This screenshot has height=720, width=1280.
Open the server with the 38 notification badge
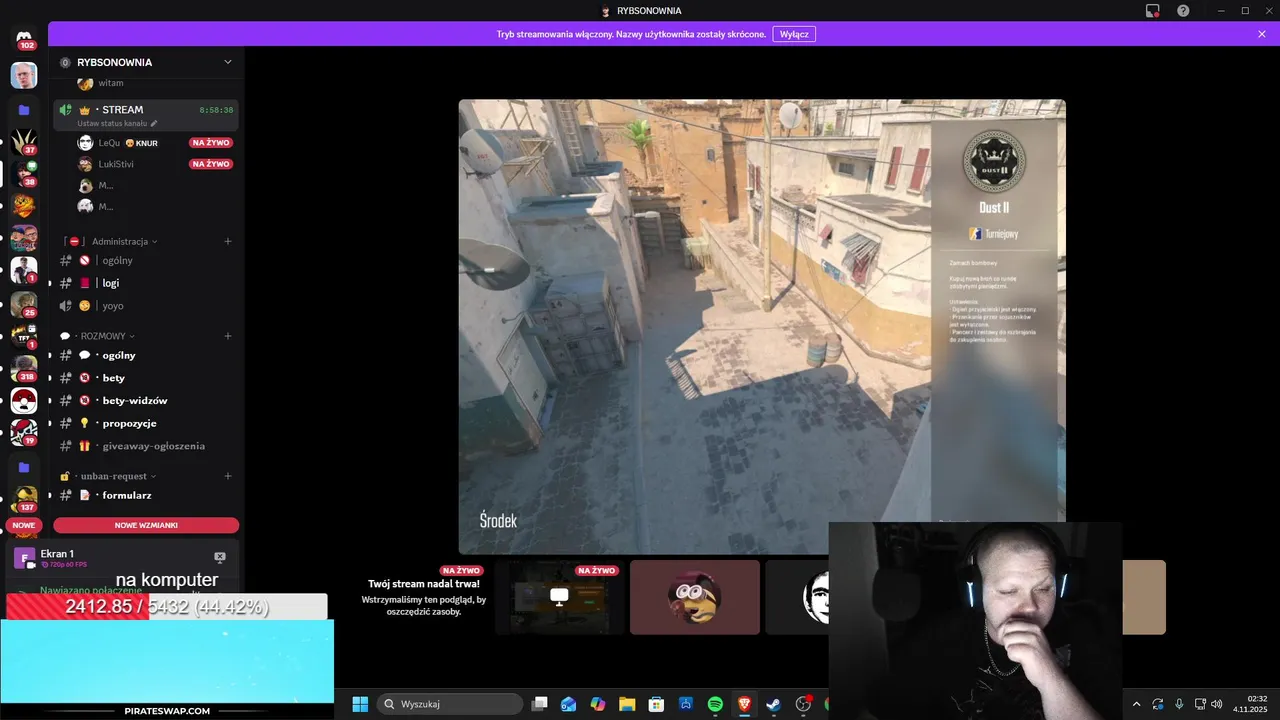tap(25, 173)
